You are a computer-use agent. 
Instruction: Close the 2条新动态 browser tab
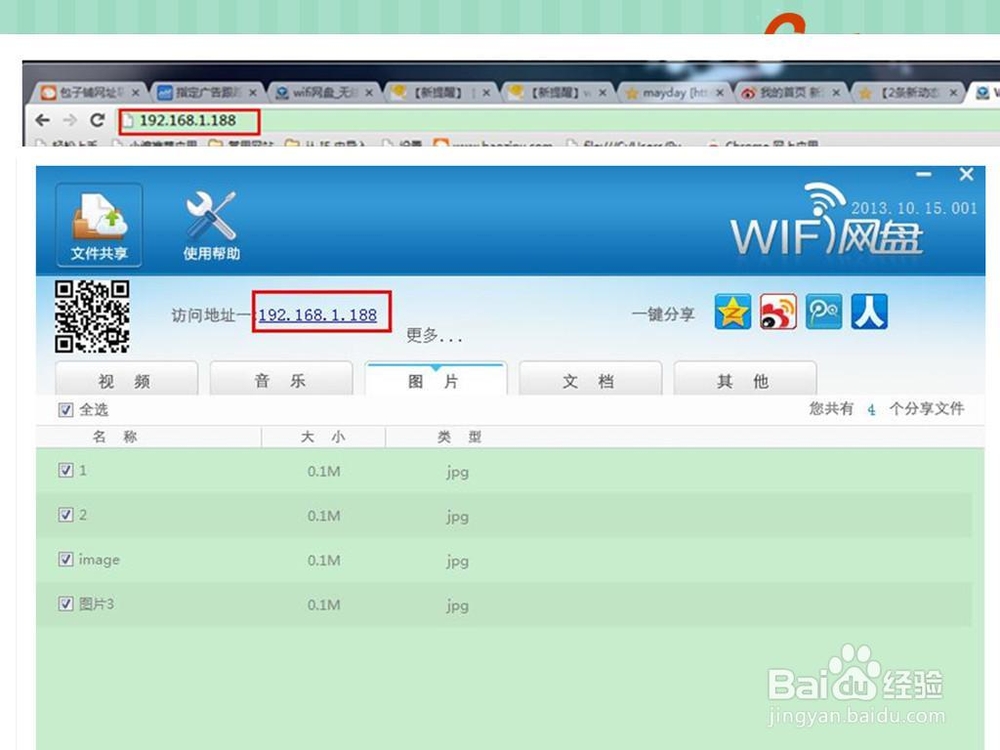pyautogui.click(x=953, y=92)
